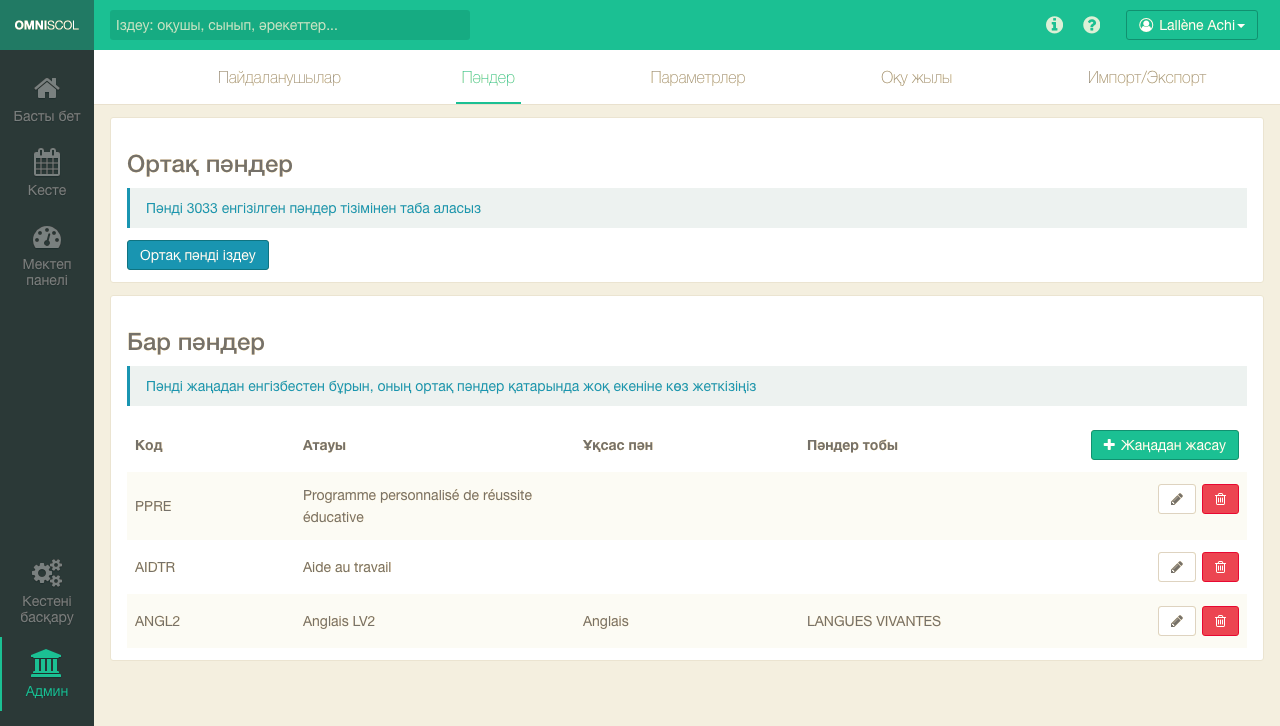
Task: Open Кестені басқару gears icon
Action: (47, 573)
